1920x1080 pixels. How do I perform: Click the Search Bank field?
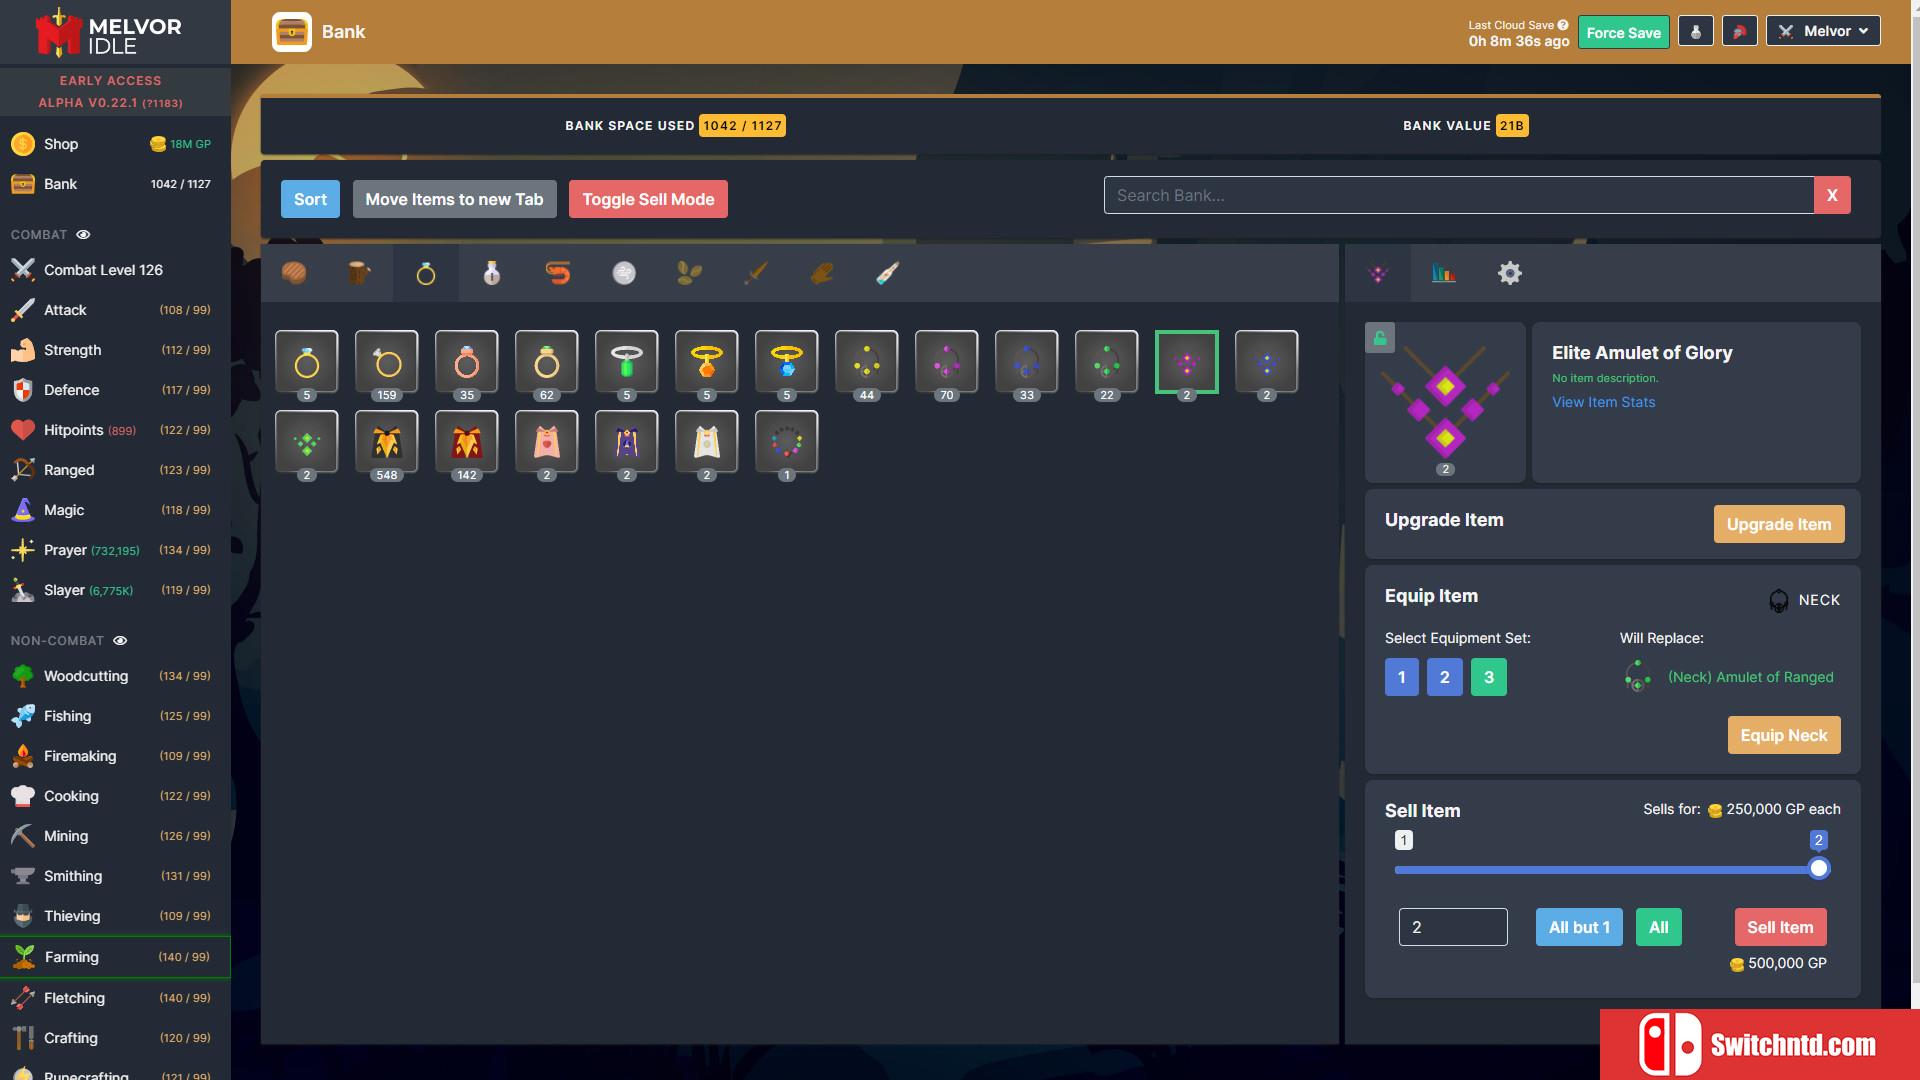point(1459,195)
